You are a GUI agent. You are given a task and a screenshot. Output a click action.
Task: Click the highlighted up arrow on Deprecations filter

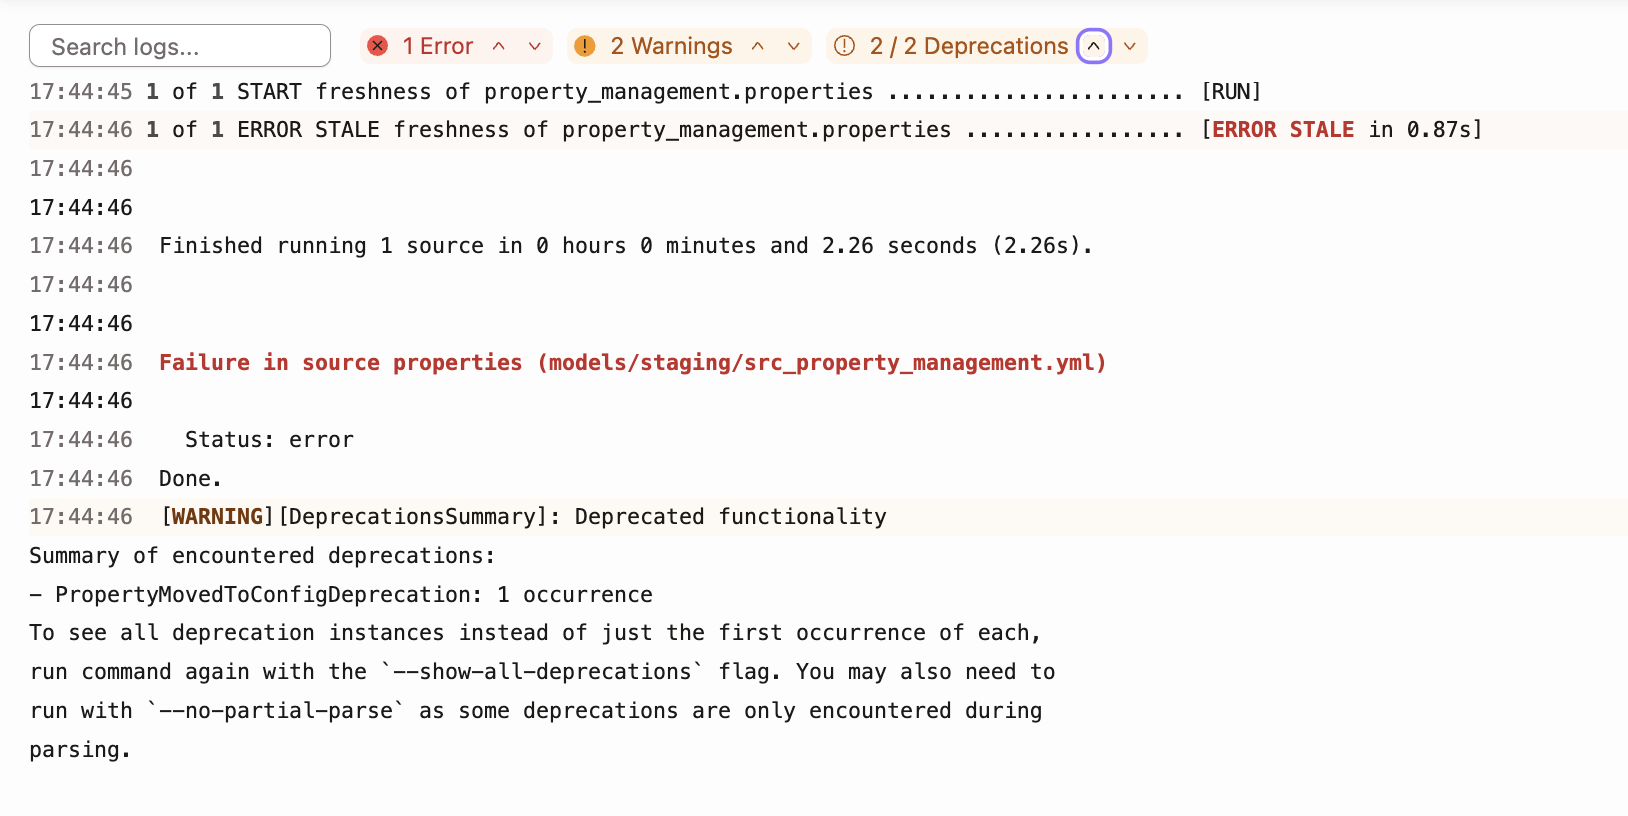tap(1093, 45)
